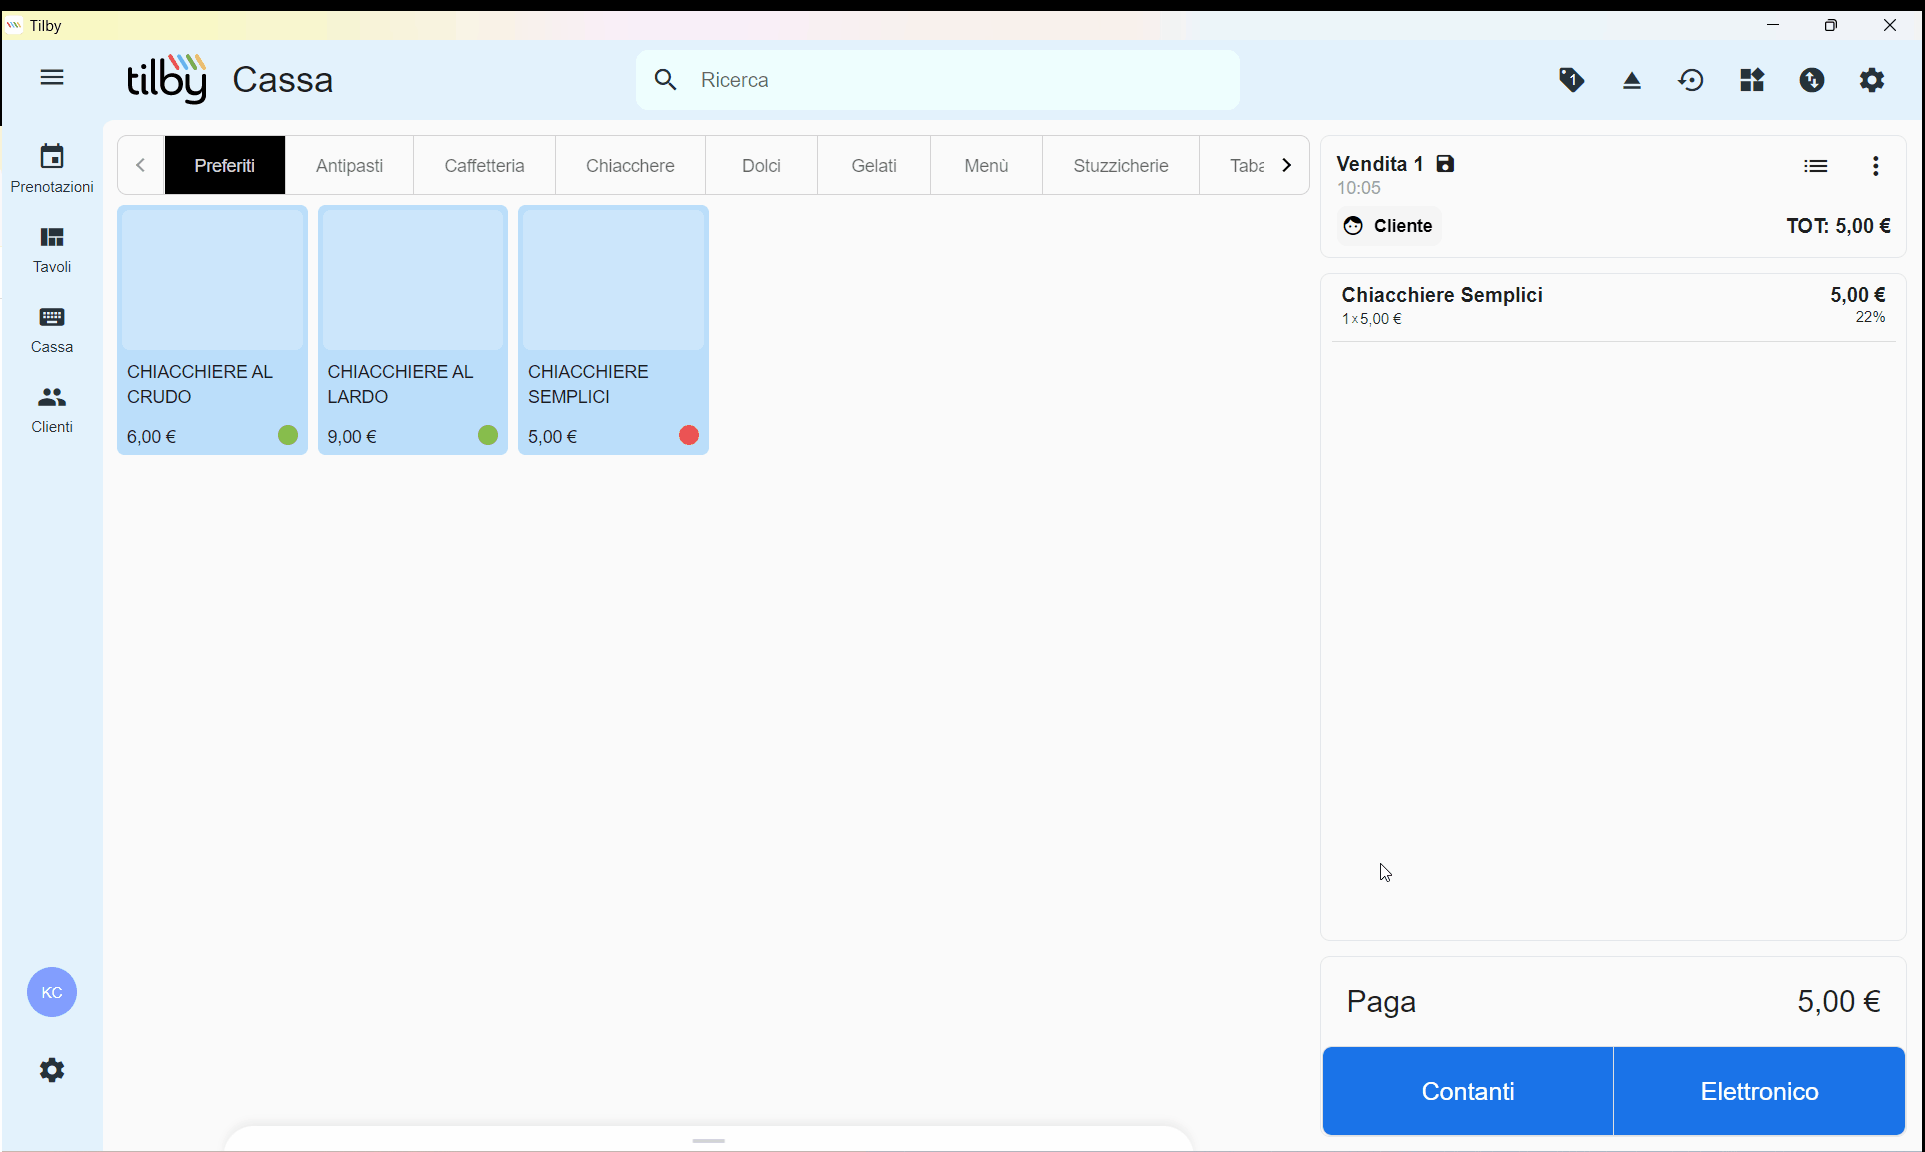
Task: Pay with Elettronico
Action: pyautogui.click(x=1760, y=1091)
